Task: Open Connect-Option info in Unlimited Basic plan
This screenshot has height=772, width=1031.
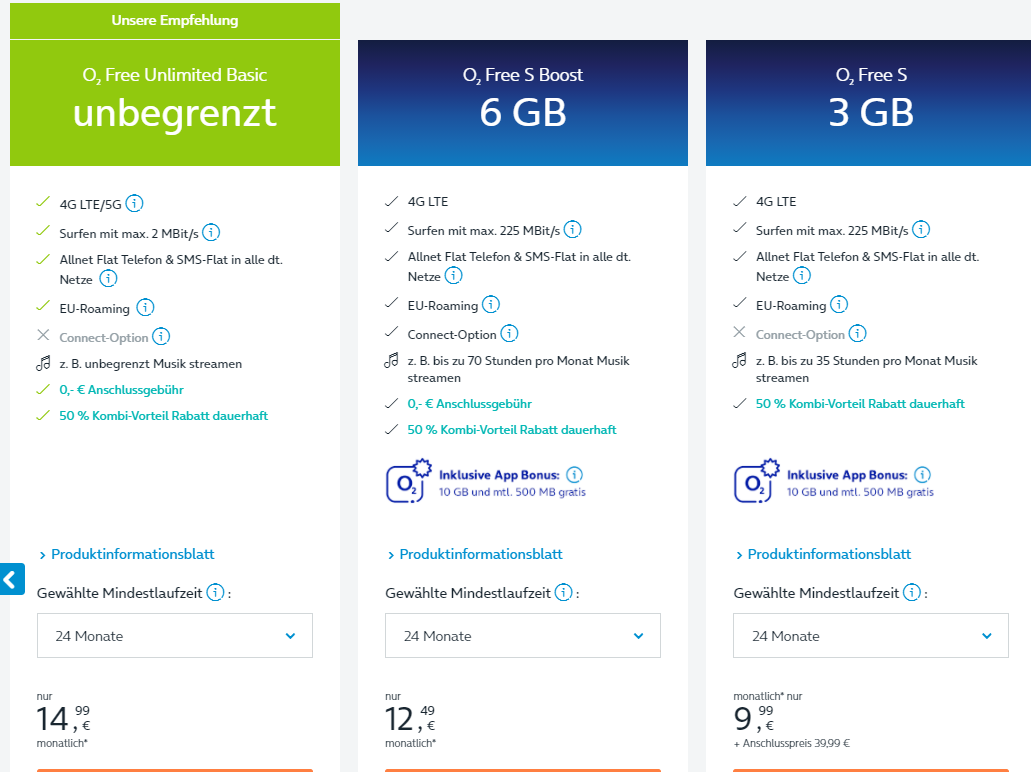Action: point(161,336)
